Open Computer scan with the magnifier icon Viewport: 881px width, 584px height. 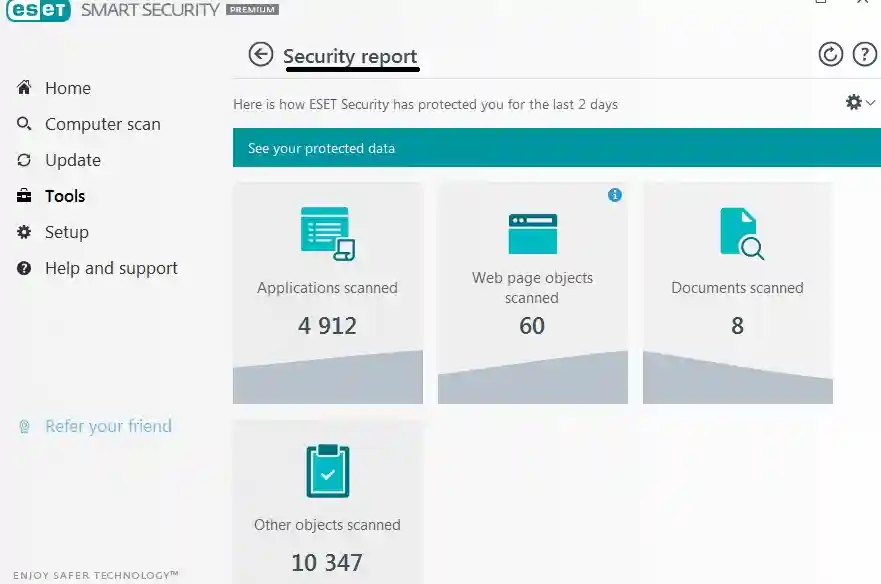(23, 124)
